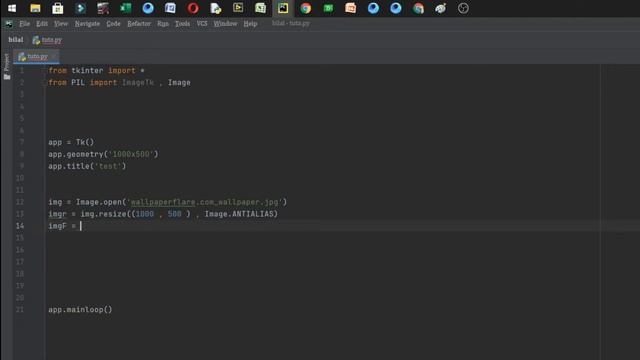Click gutter line number 14
640x360 pixels.
(x=20, y=226)
